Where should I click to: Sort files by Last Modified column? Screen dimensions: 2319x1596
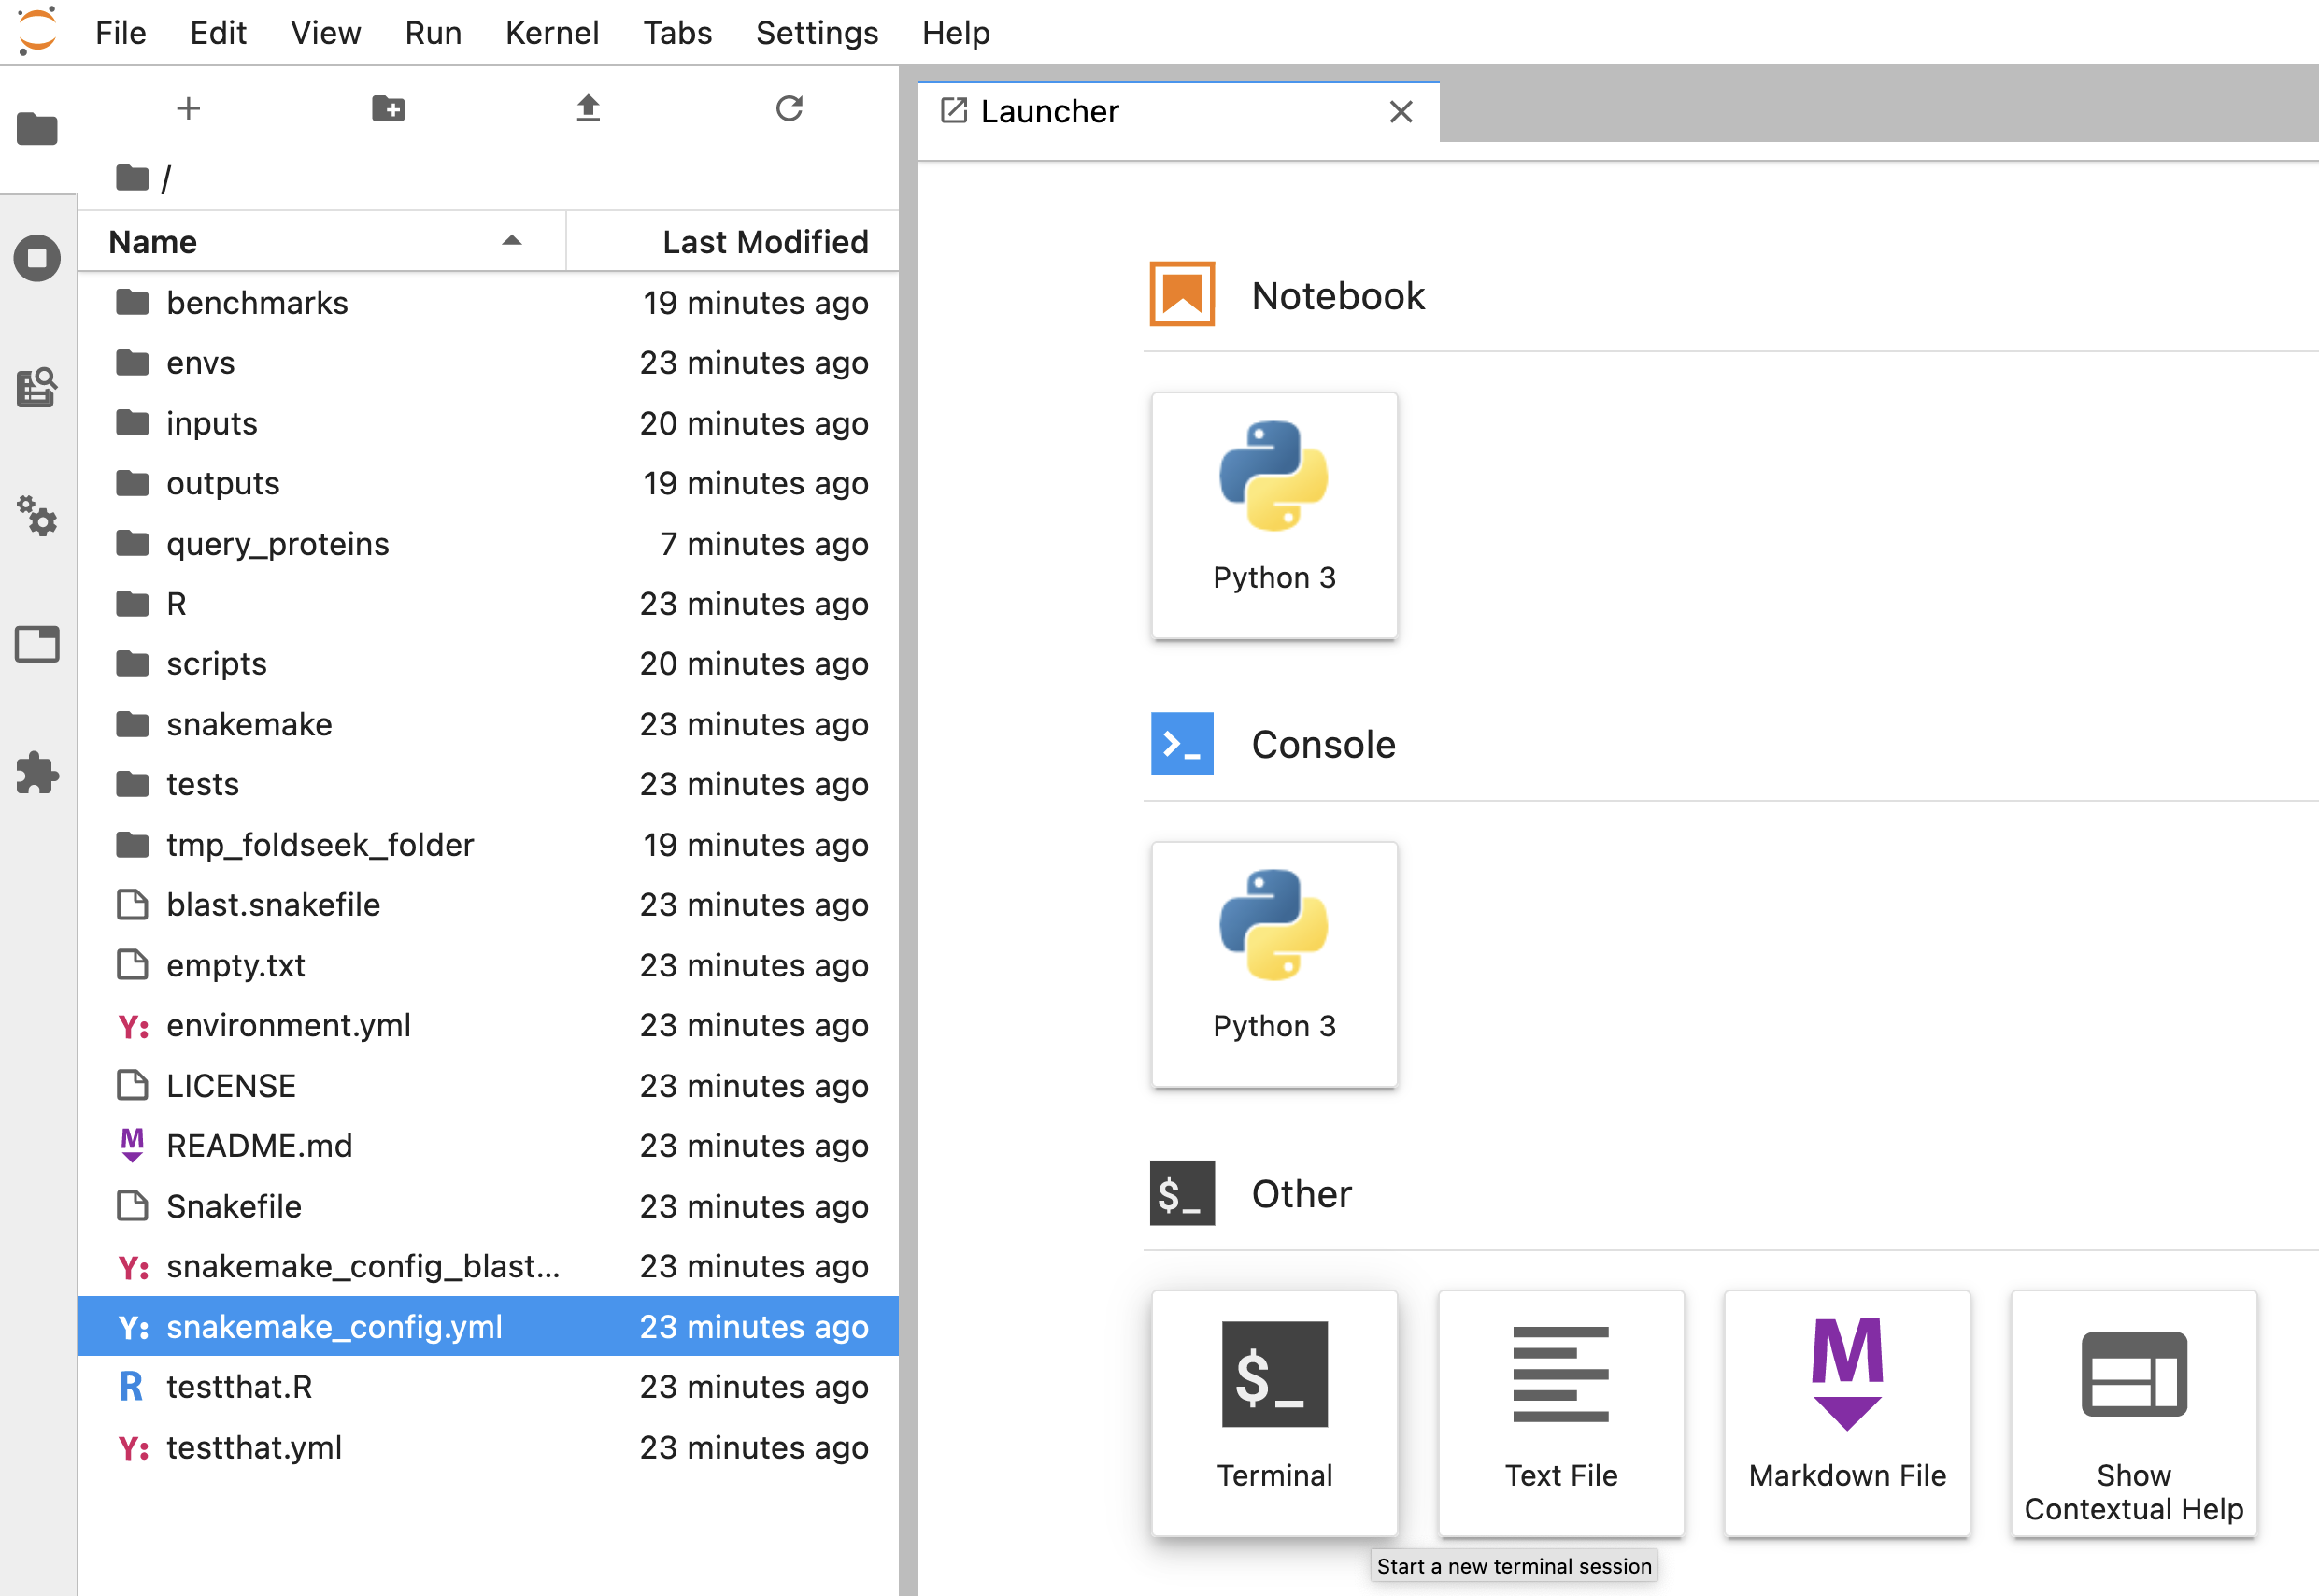(x=764, y=242)
